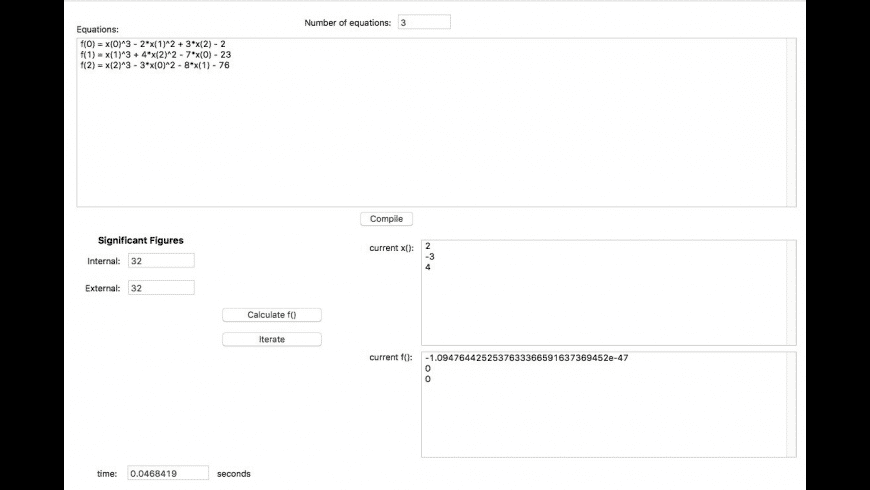
Task: Hit the Iterate button
Action: 271,339
